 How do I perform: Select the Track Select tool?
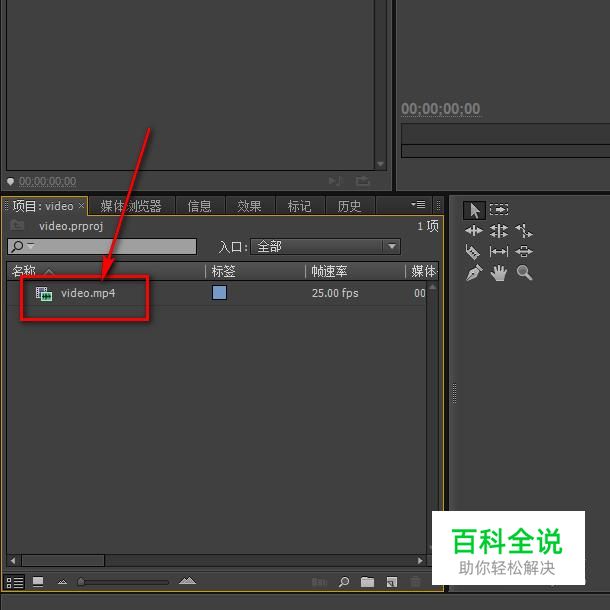tap(499, 210)
